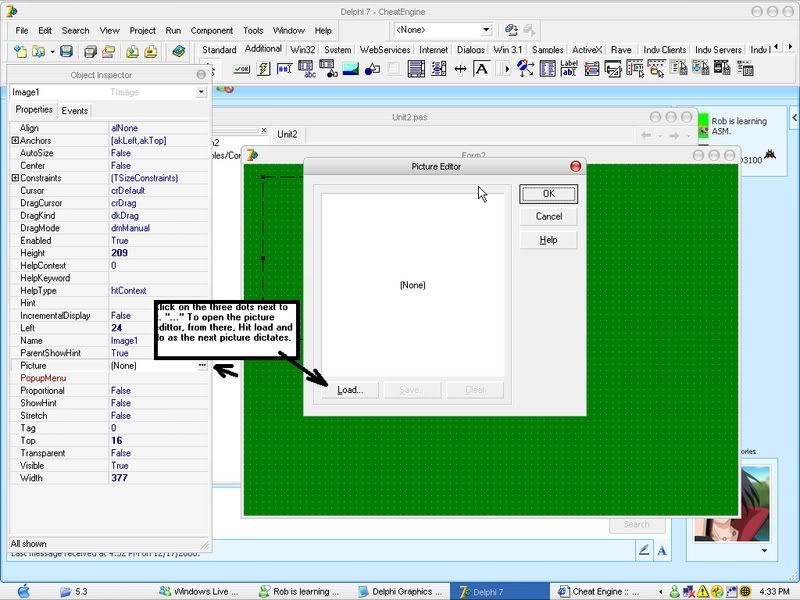Image resolution: width=800 pixels, height=600 pixels.
Task: Expand the Constraints property
Action: tap(15, 178)
